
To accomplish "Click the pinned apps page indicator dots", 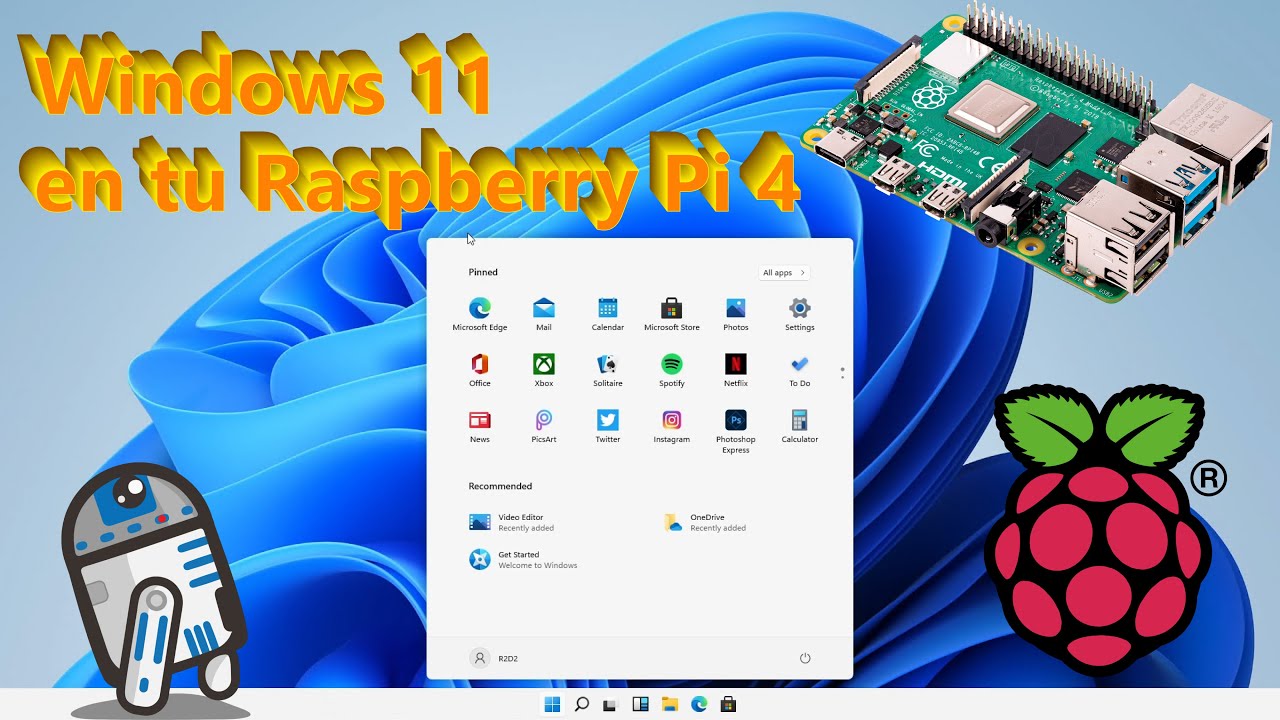I will [x=843, y=373].
